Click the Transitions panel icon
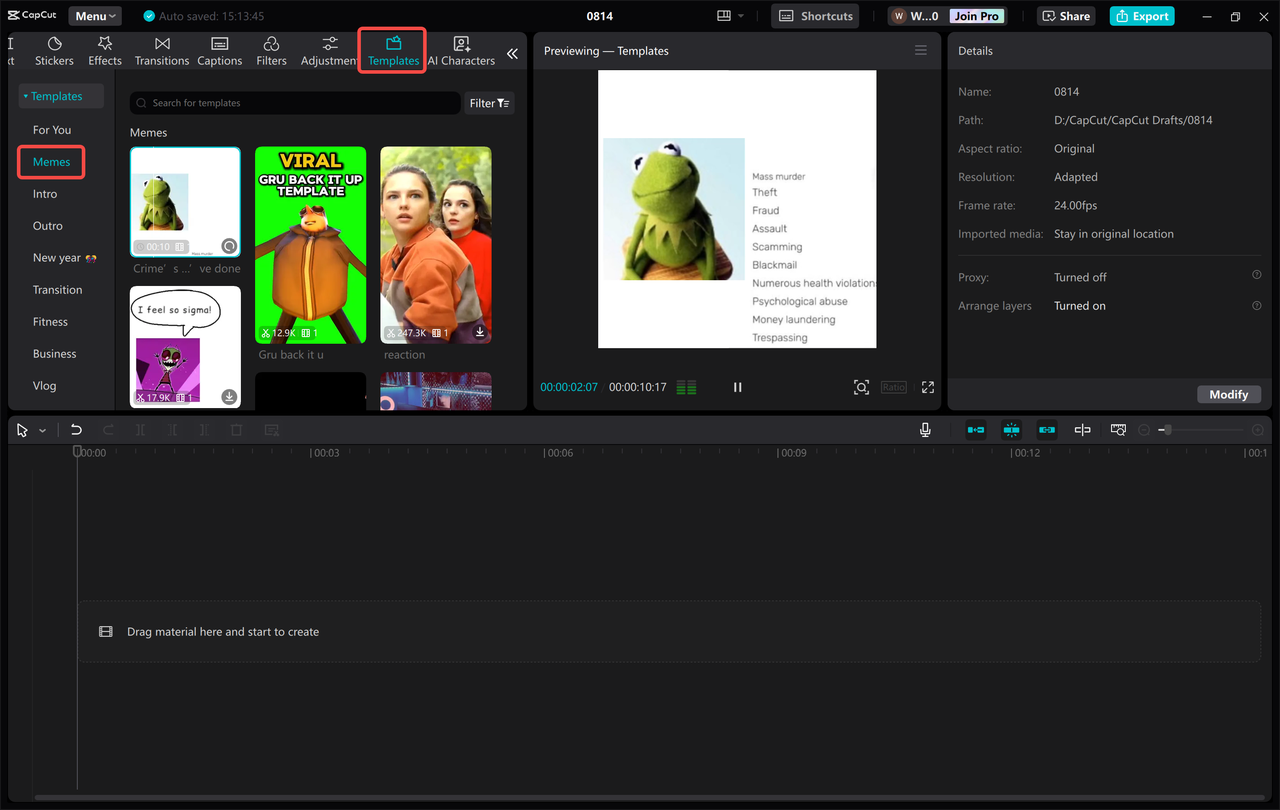The width and height of the screenshot is (1280, 810). coord(161,50)
